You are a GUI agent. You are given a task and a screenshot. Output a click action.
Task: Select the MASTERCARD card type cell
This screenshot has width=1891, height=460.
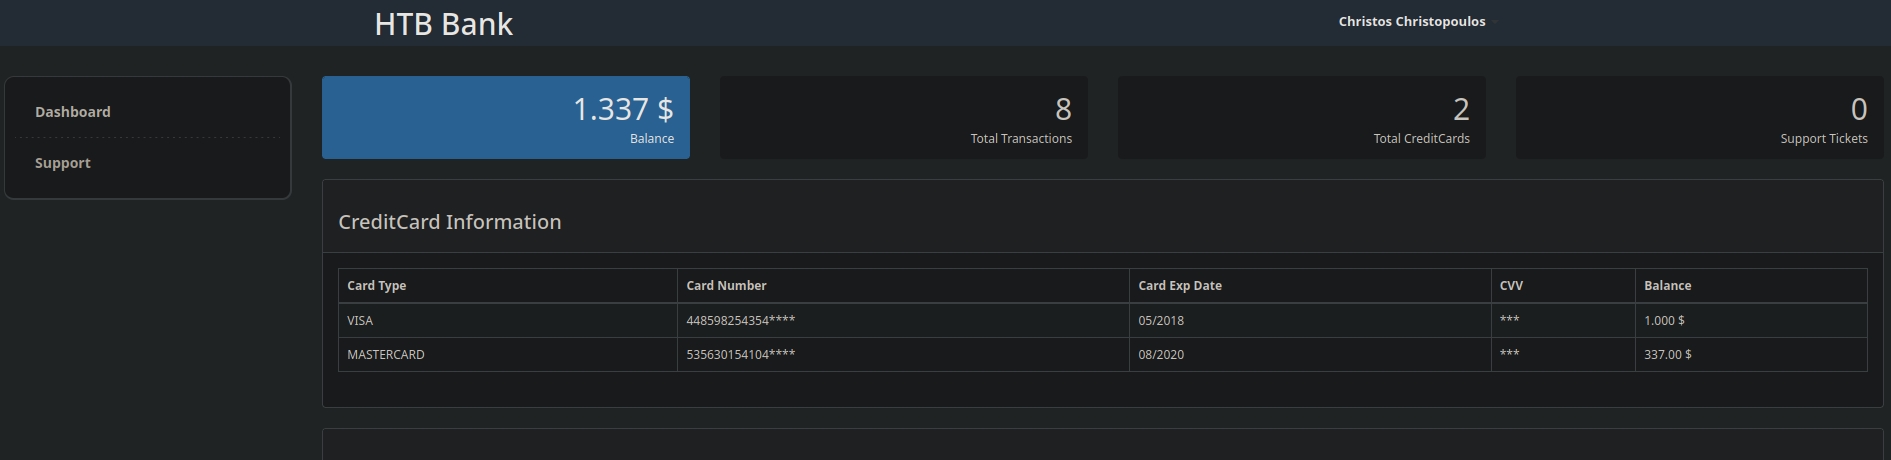click(x=386, y=355)
